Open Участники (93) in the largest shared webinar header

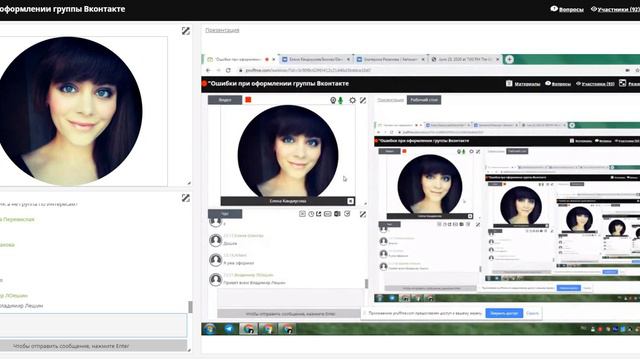[x=595, y=84]
